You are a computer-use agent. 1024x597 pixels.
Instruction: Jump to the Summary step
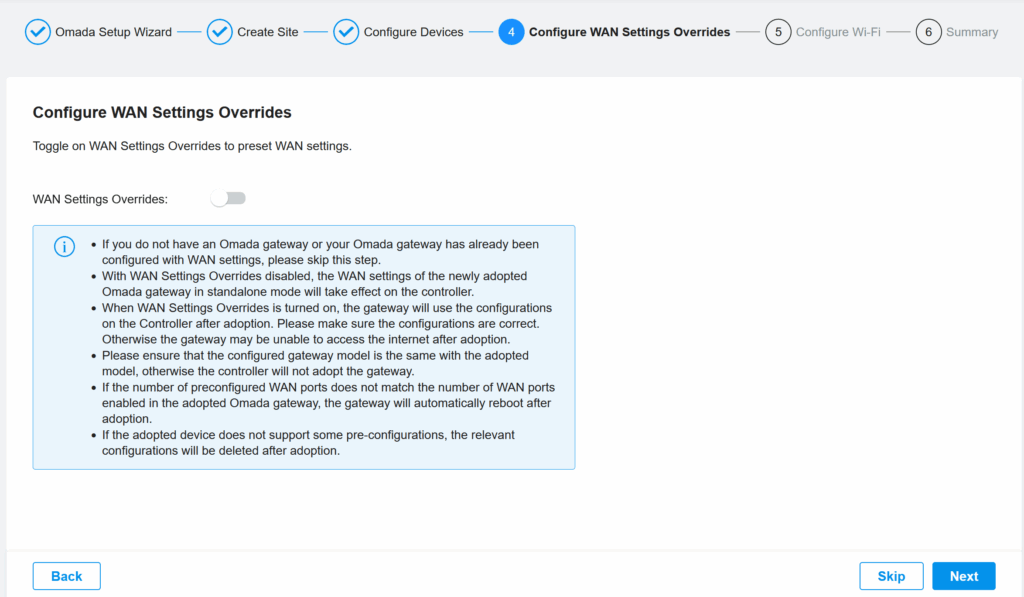coord(972,32)
